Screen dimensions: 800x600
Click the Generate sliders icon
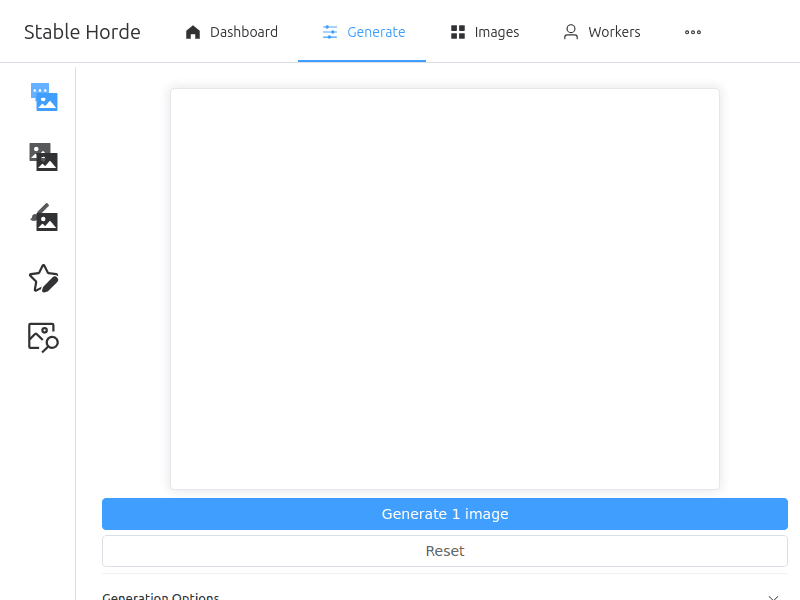(x=330, y=32)
